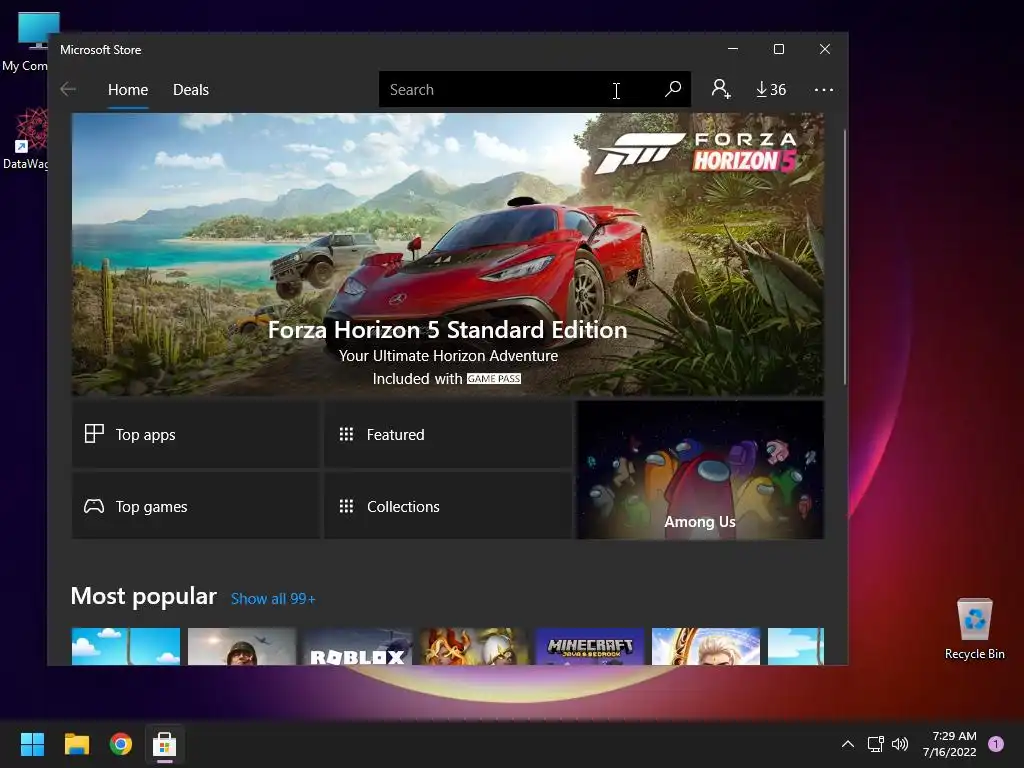Click Microsoft Store taskbar icon
Screen dimensions: 1024x768
165,744
